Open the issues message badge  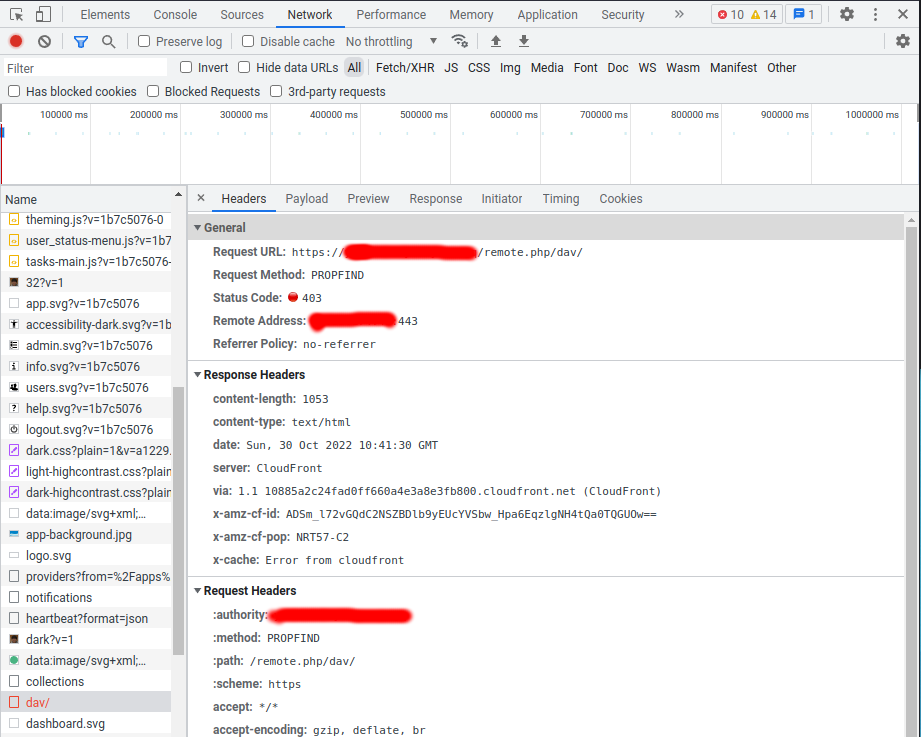[804, 15]
